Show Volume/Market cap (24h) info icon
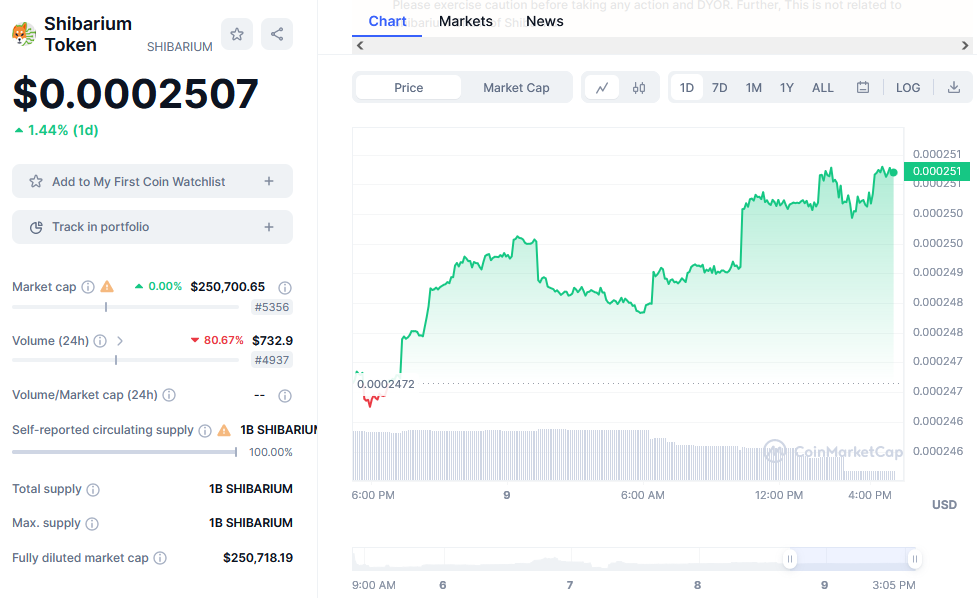Viewport: 977px width, 598px height. point(169,395)
